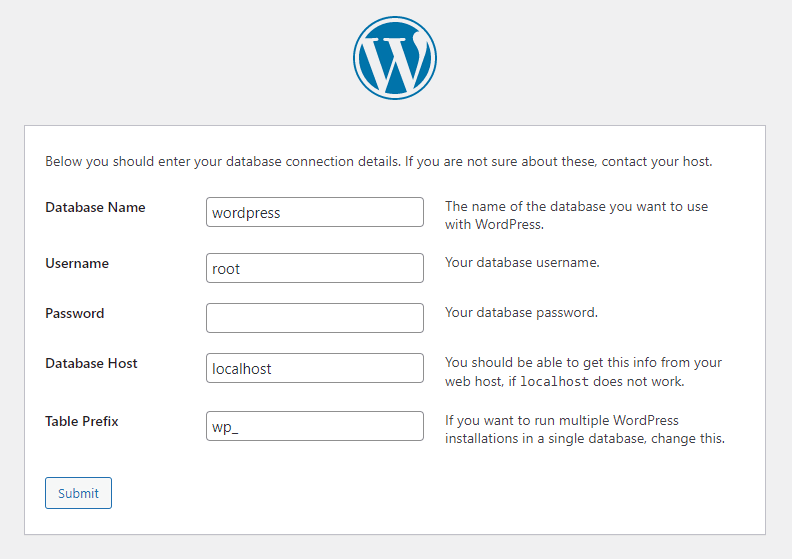792x559 pixels.
Task: Click the "Database Host" label
Action: click(x=91, y=363)
